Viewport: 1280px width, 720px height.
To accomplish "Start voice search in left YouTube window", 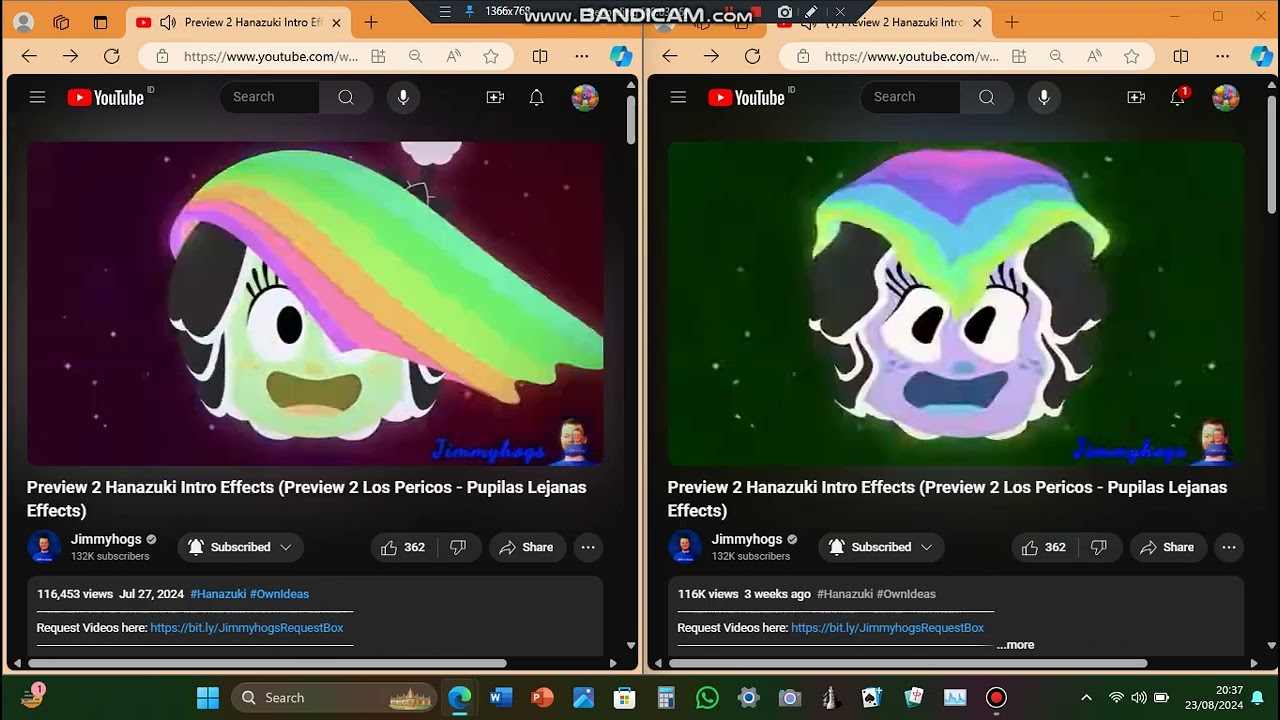I will point(403,97).
